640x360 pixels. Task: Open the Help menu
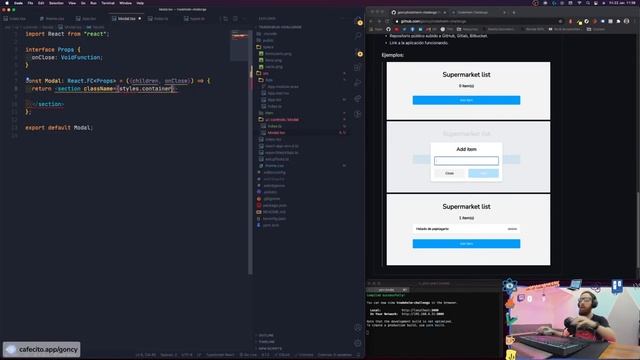(x=140, y=3)
